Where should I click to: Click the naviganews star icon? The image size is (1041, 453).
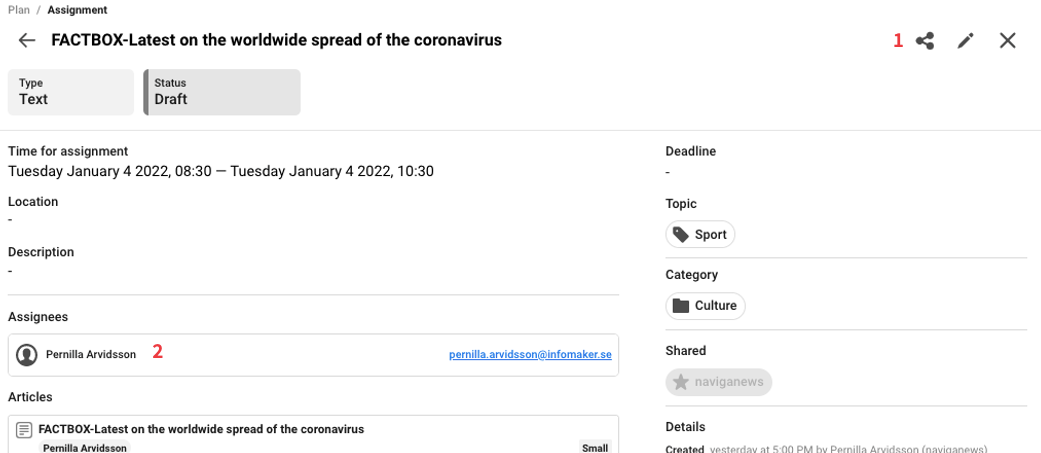(x=681, y=382)
